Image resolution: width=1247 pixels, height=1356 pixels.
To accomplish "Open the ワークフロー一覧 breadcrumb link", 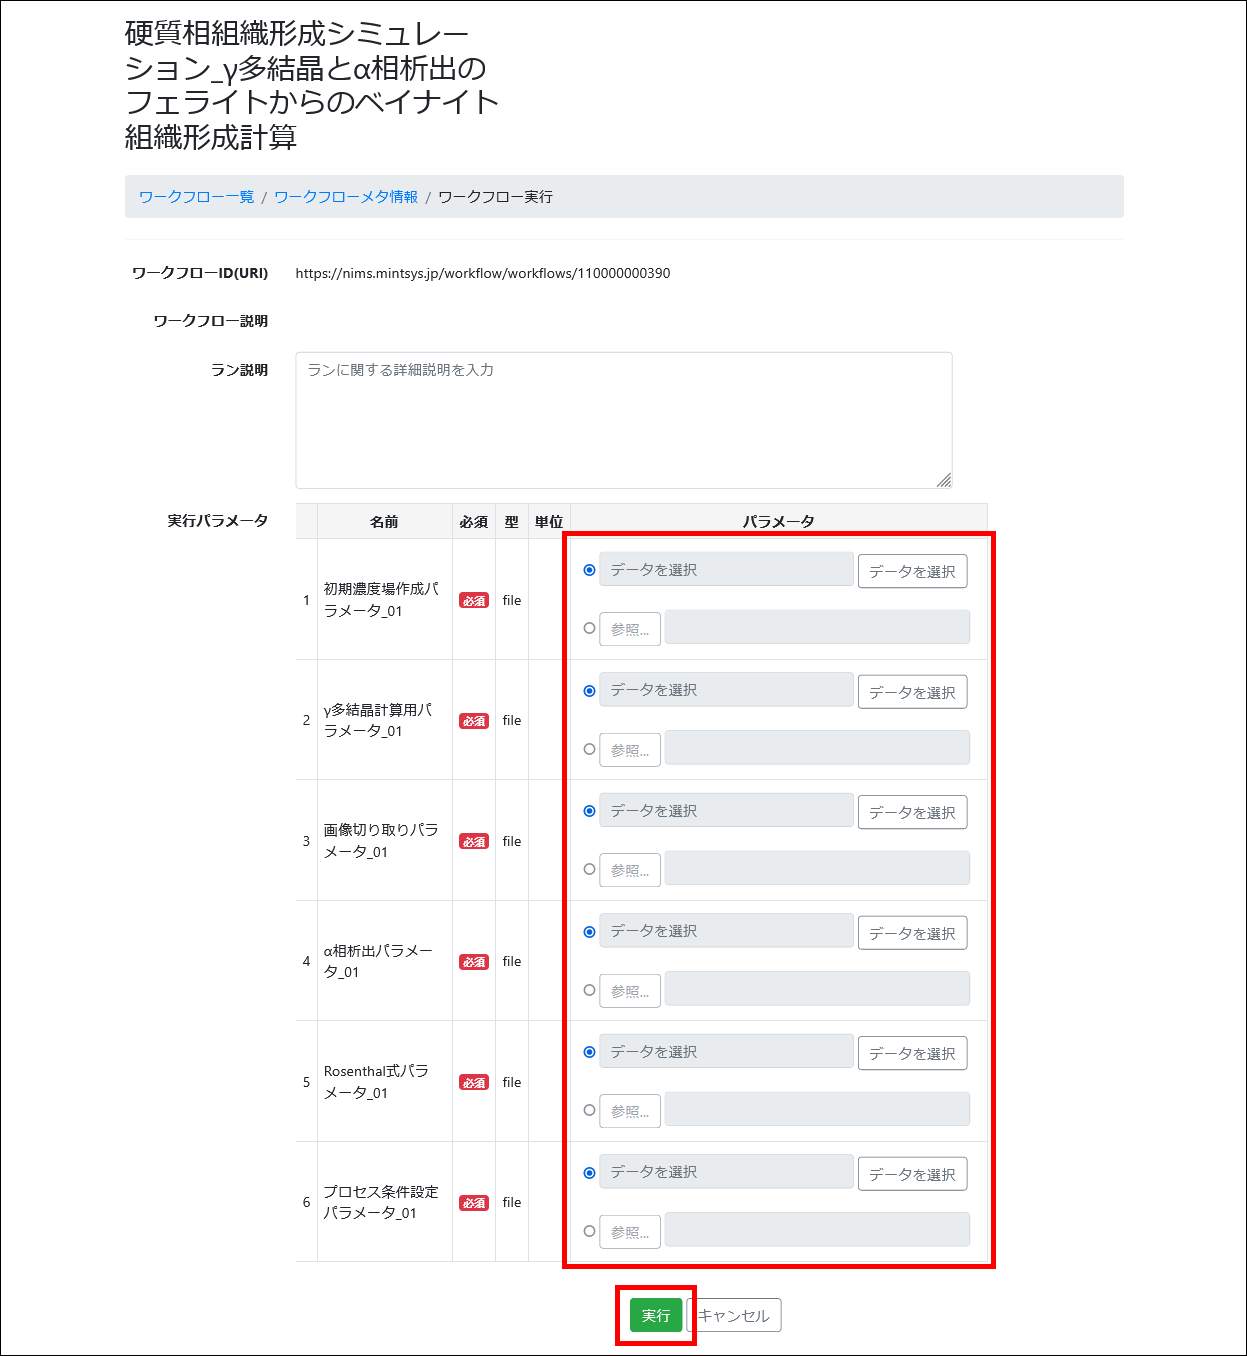I will [196, 197].
